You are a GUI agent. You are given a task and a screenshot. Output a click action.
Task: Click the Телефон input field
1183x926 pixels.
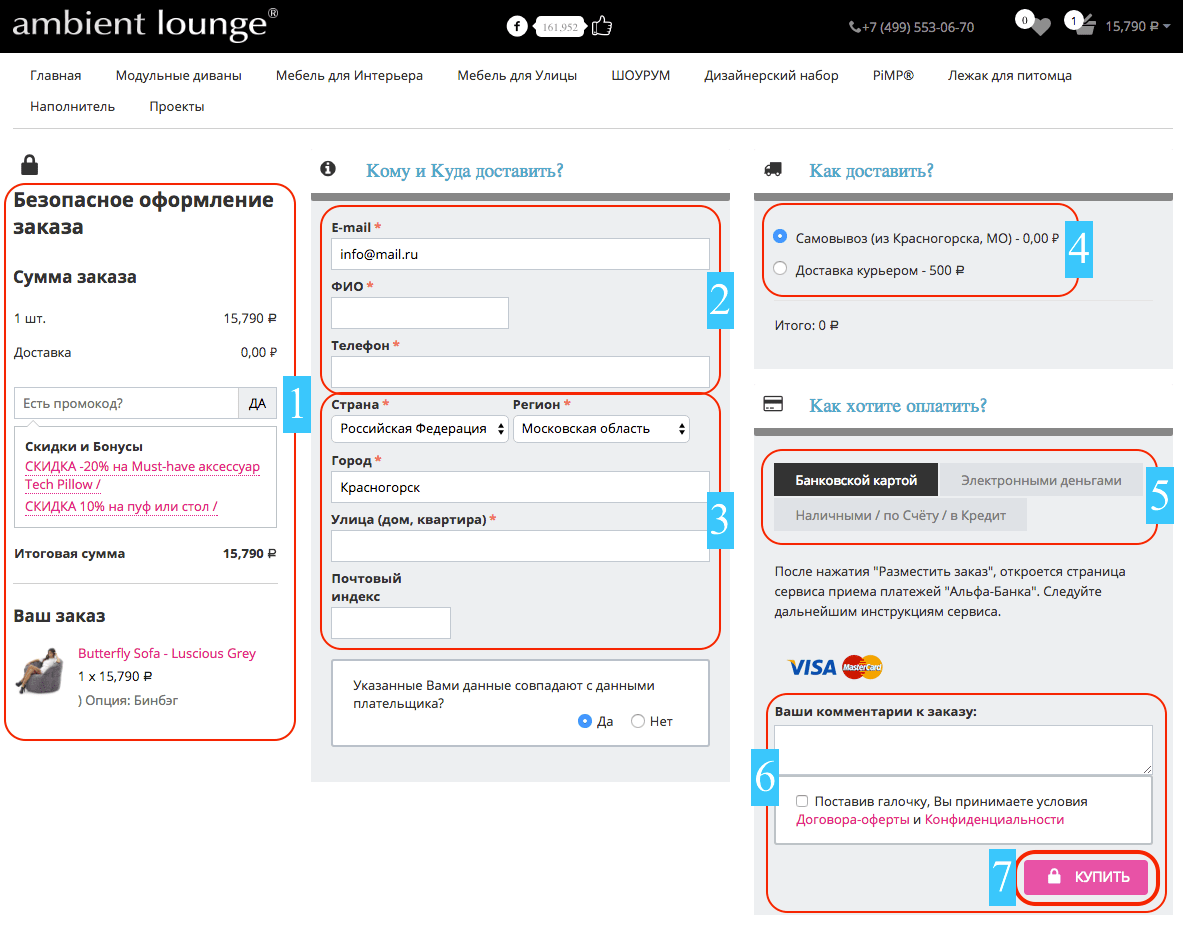point(520,372)
